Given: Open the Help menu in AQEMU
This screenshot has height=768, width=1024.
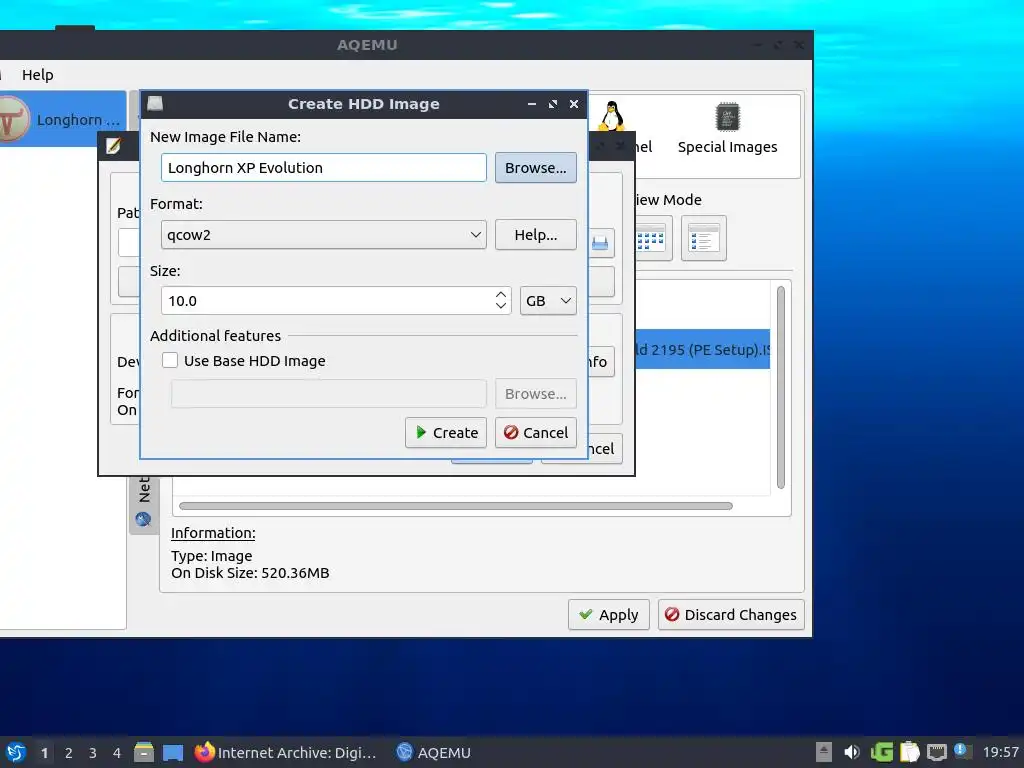Looking at the screenshot, I should [38, 75].
